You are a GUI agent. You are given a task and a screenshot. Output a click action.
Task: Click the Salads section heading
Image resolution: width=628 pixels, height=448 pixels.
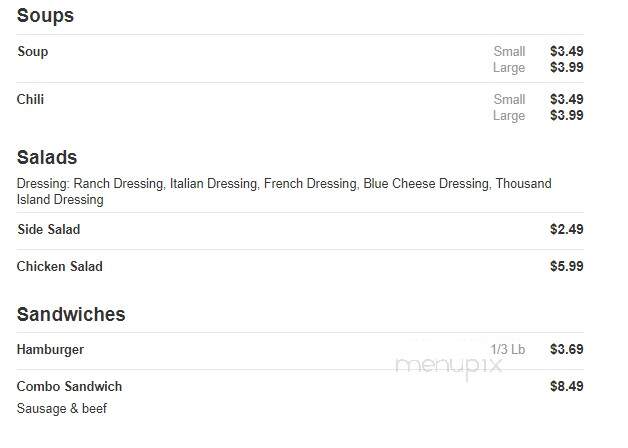(47, 157)
